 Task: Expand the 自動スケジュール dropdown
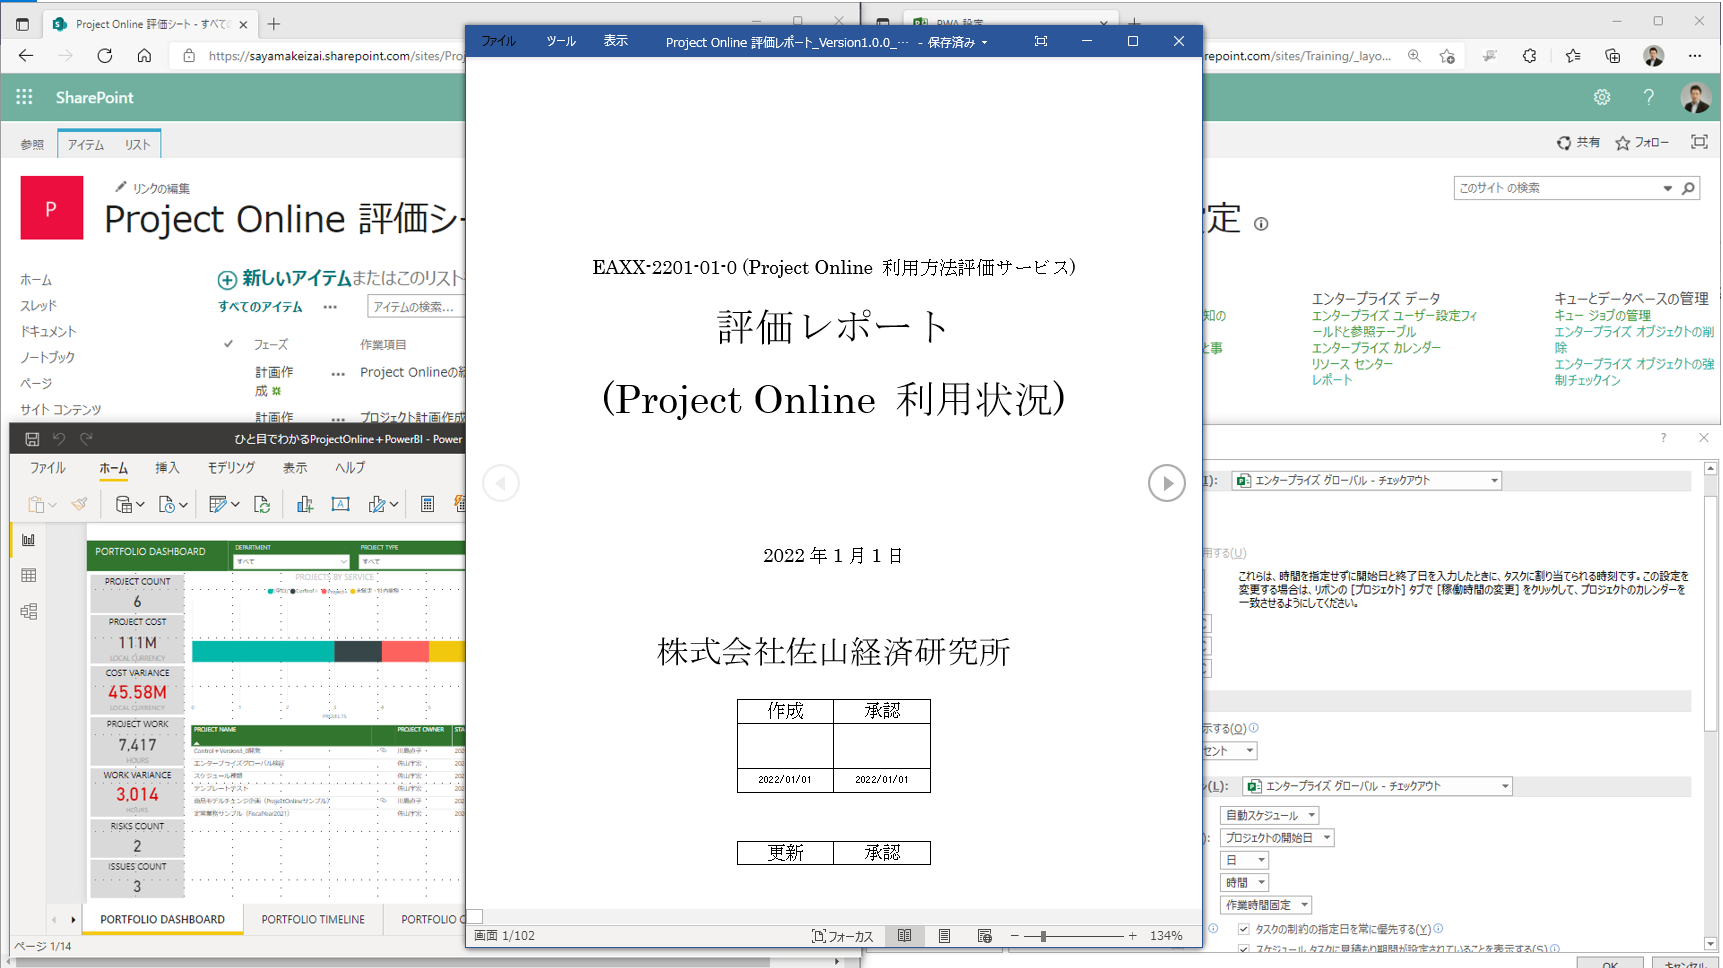click(x=1311, y=815)
